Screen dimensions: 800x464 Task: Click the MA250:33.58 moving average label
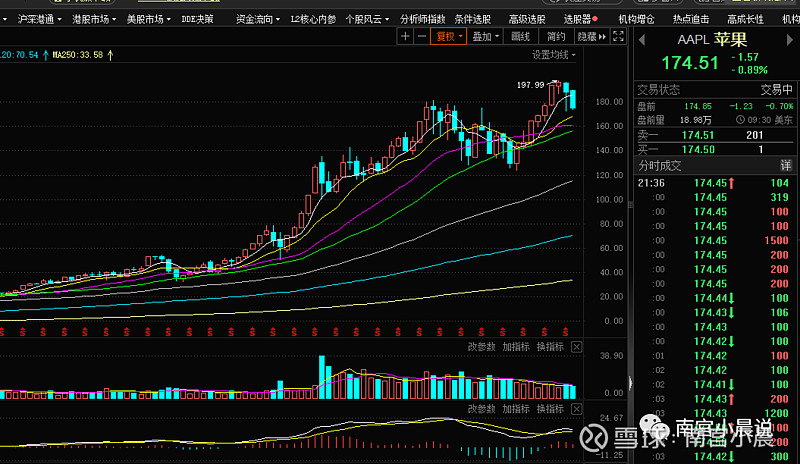coord(78,55)
